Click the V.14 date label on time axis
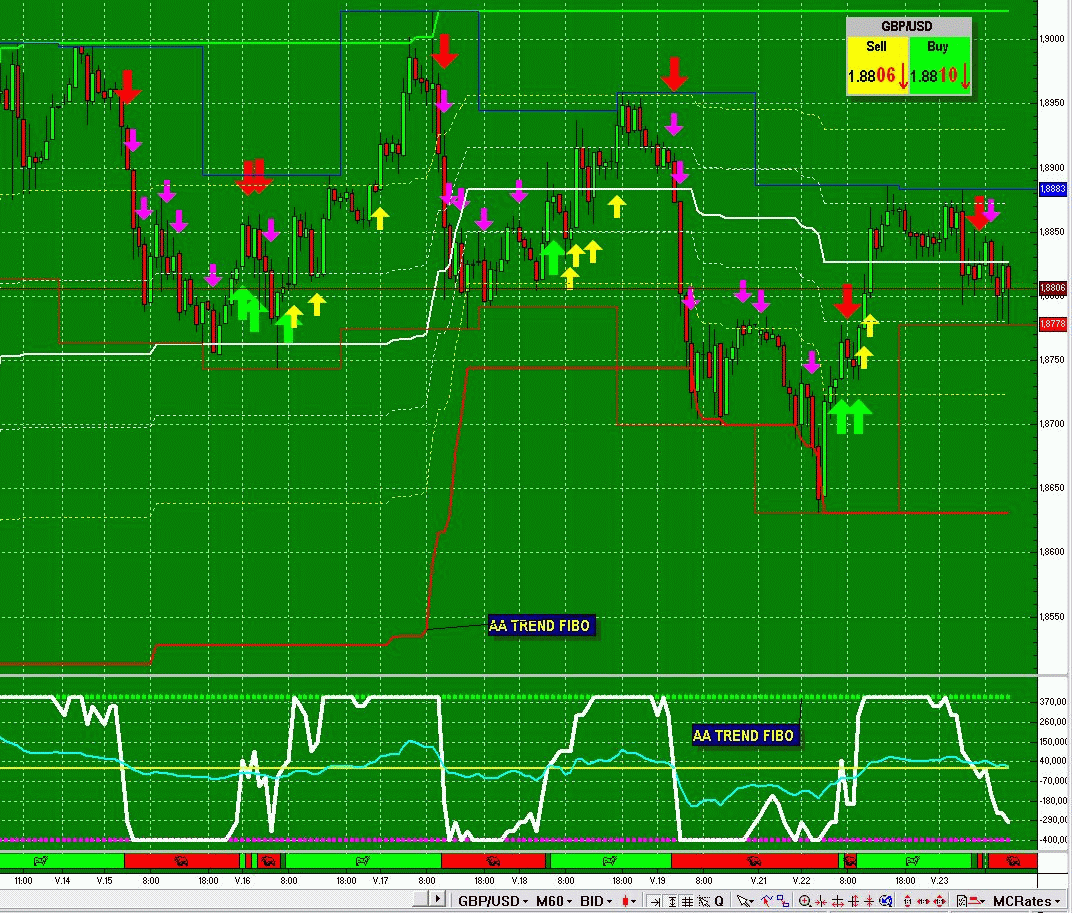 [62, 880]
